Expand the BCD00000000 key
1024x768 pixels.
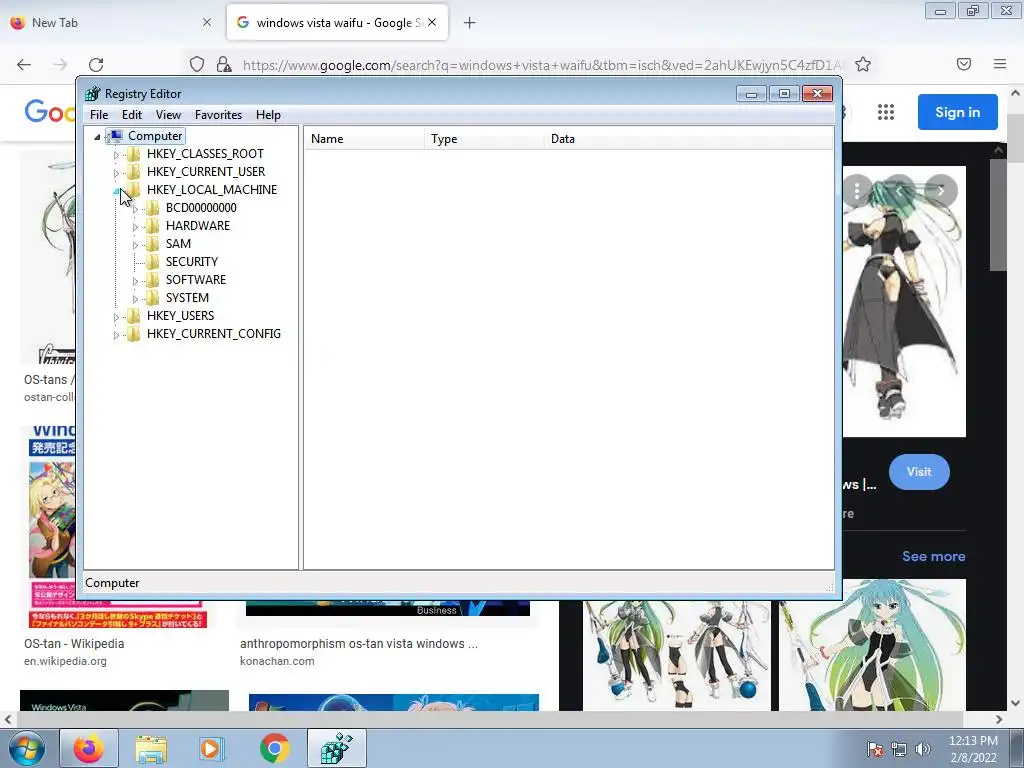click(135, 209)
